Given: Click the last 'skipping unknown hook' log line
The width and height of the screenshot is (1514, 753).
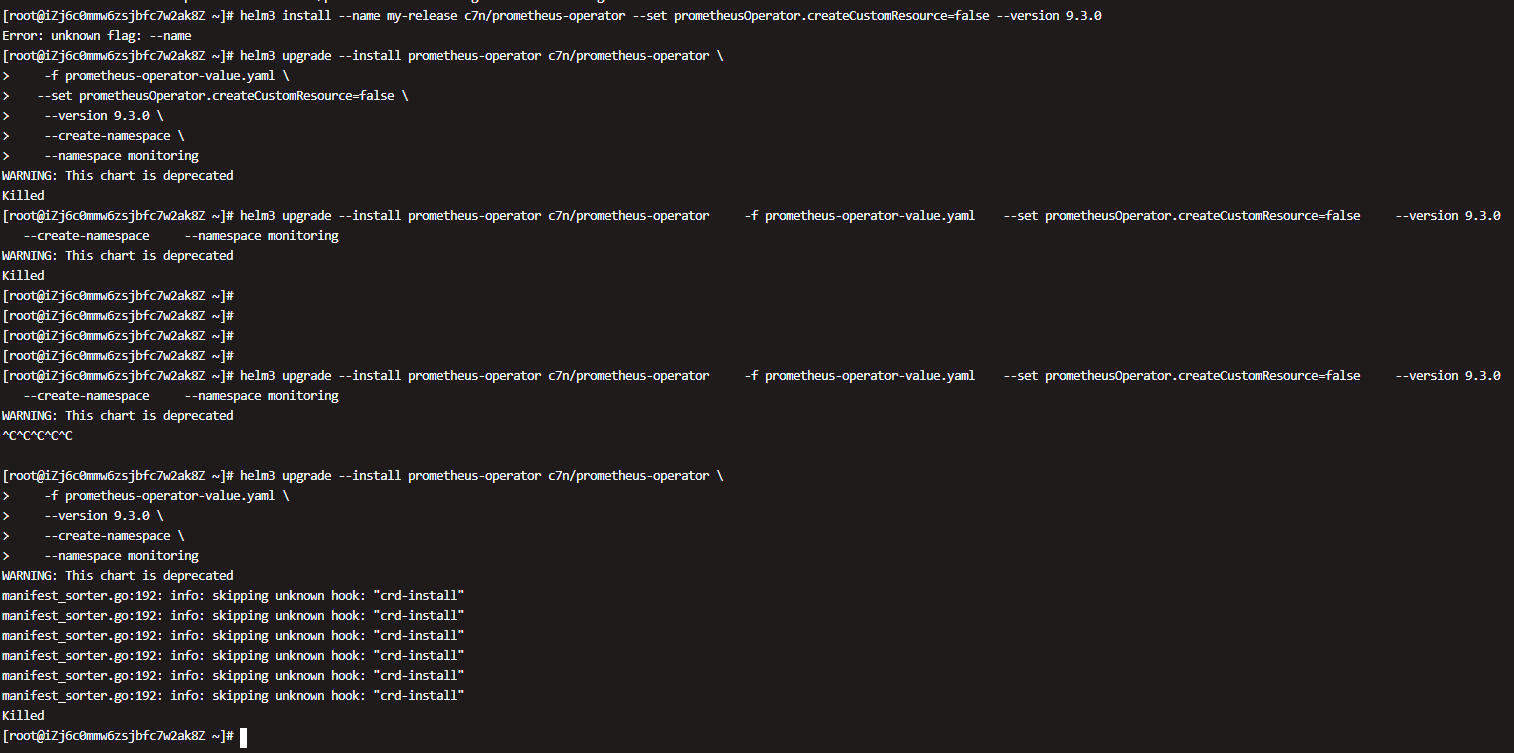Looking at the screenshot, I should click(233, 696).
